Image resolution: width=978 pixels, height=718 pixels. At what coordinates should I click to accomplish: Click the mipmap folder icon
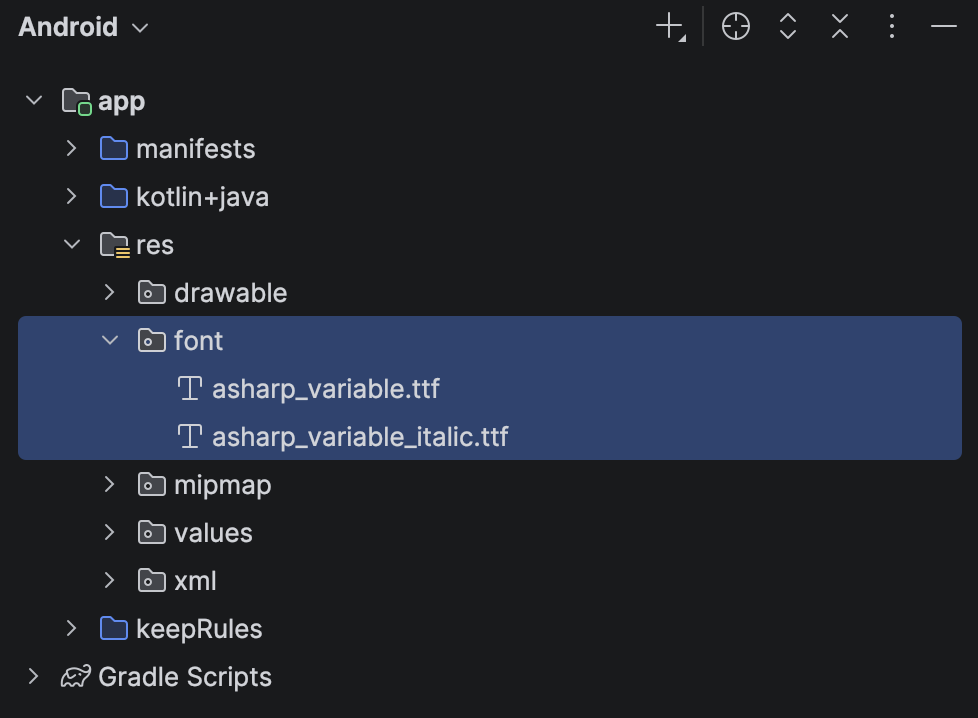tap(152, 485)
